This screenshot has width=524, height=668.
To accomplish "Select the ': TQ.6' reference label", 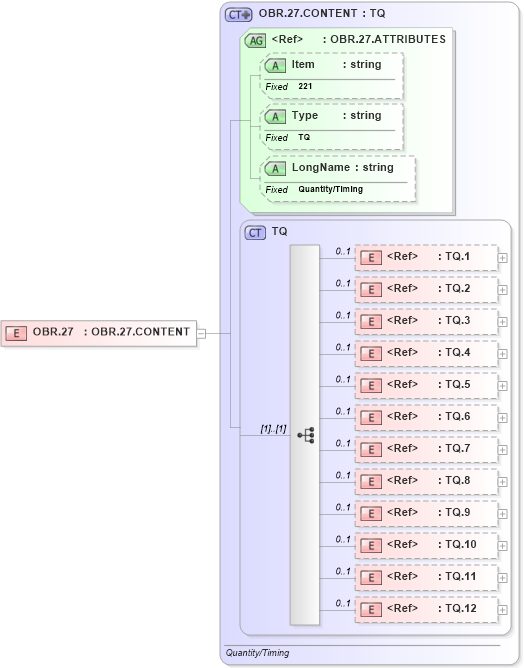I will click(x=454, y=416).
